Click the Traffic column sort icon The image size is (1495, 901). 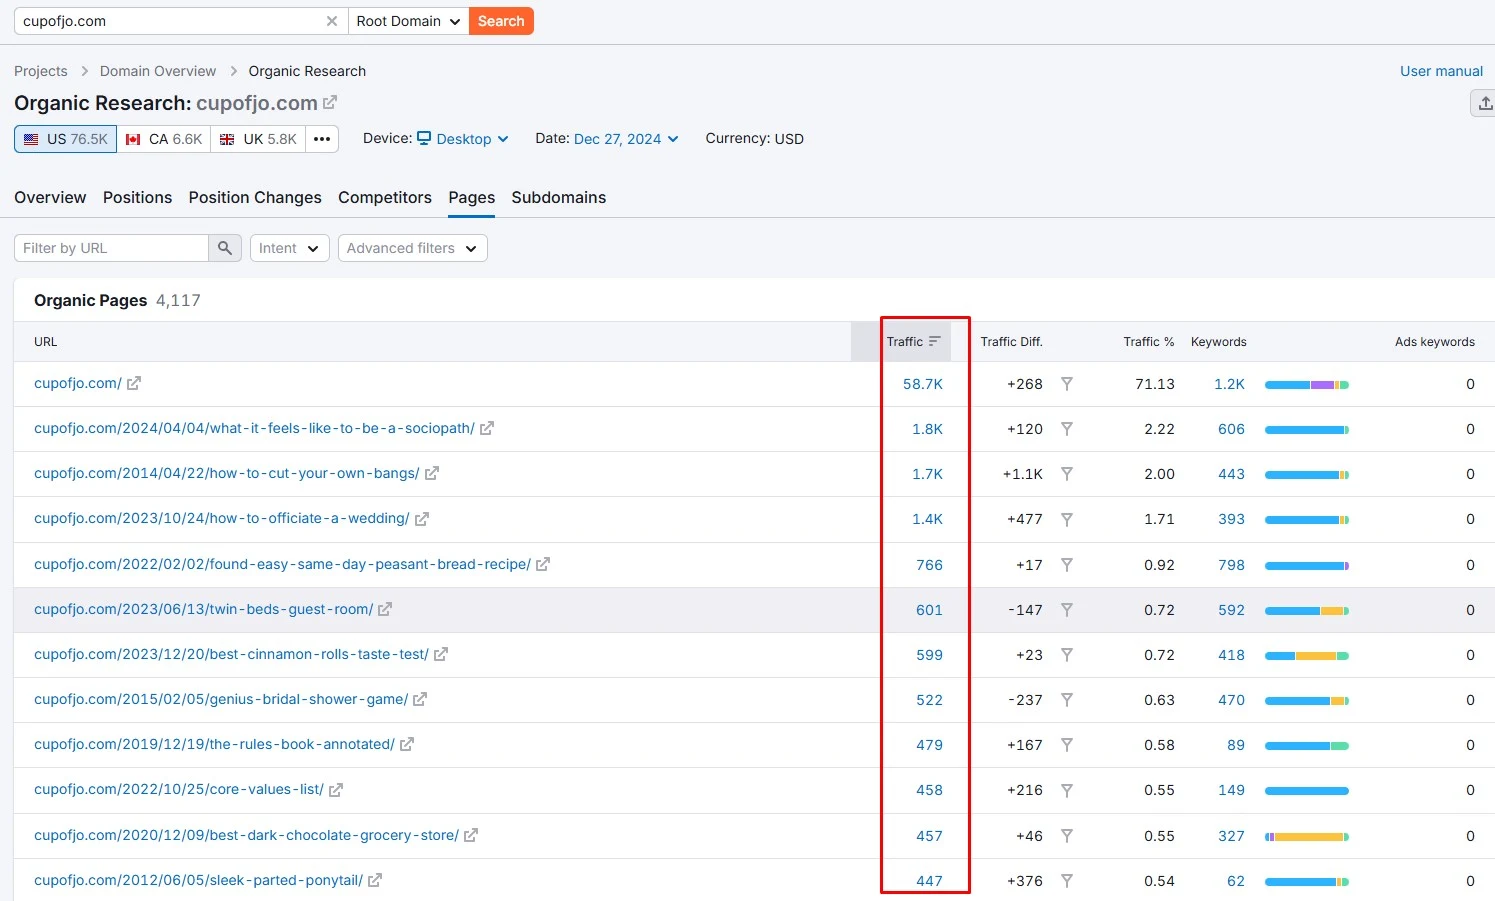click(935, 341)
